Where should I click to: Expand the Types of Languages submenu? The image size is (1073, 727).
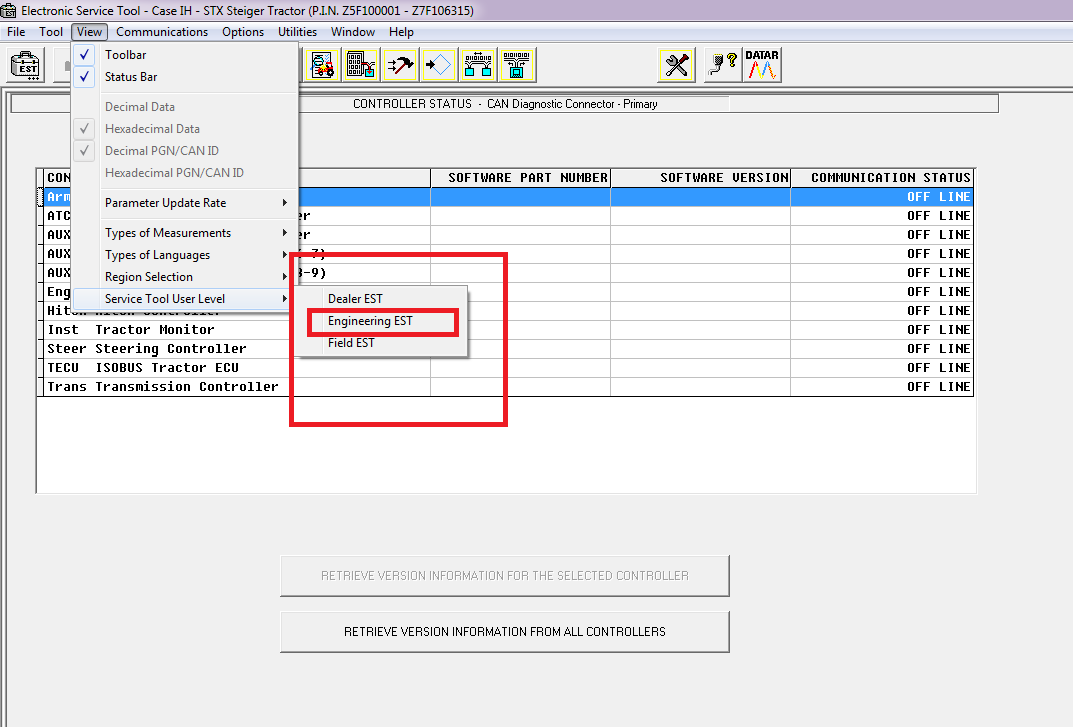185,255
